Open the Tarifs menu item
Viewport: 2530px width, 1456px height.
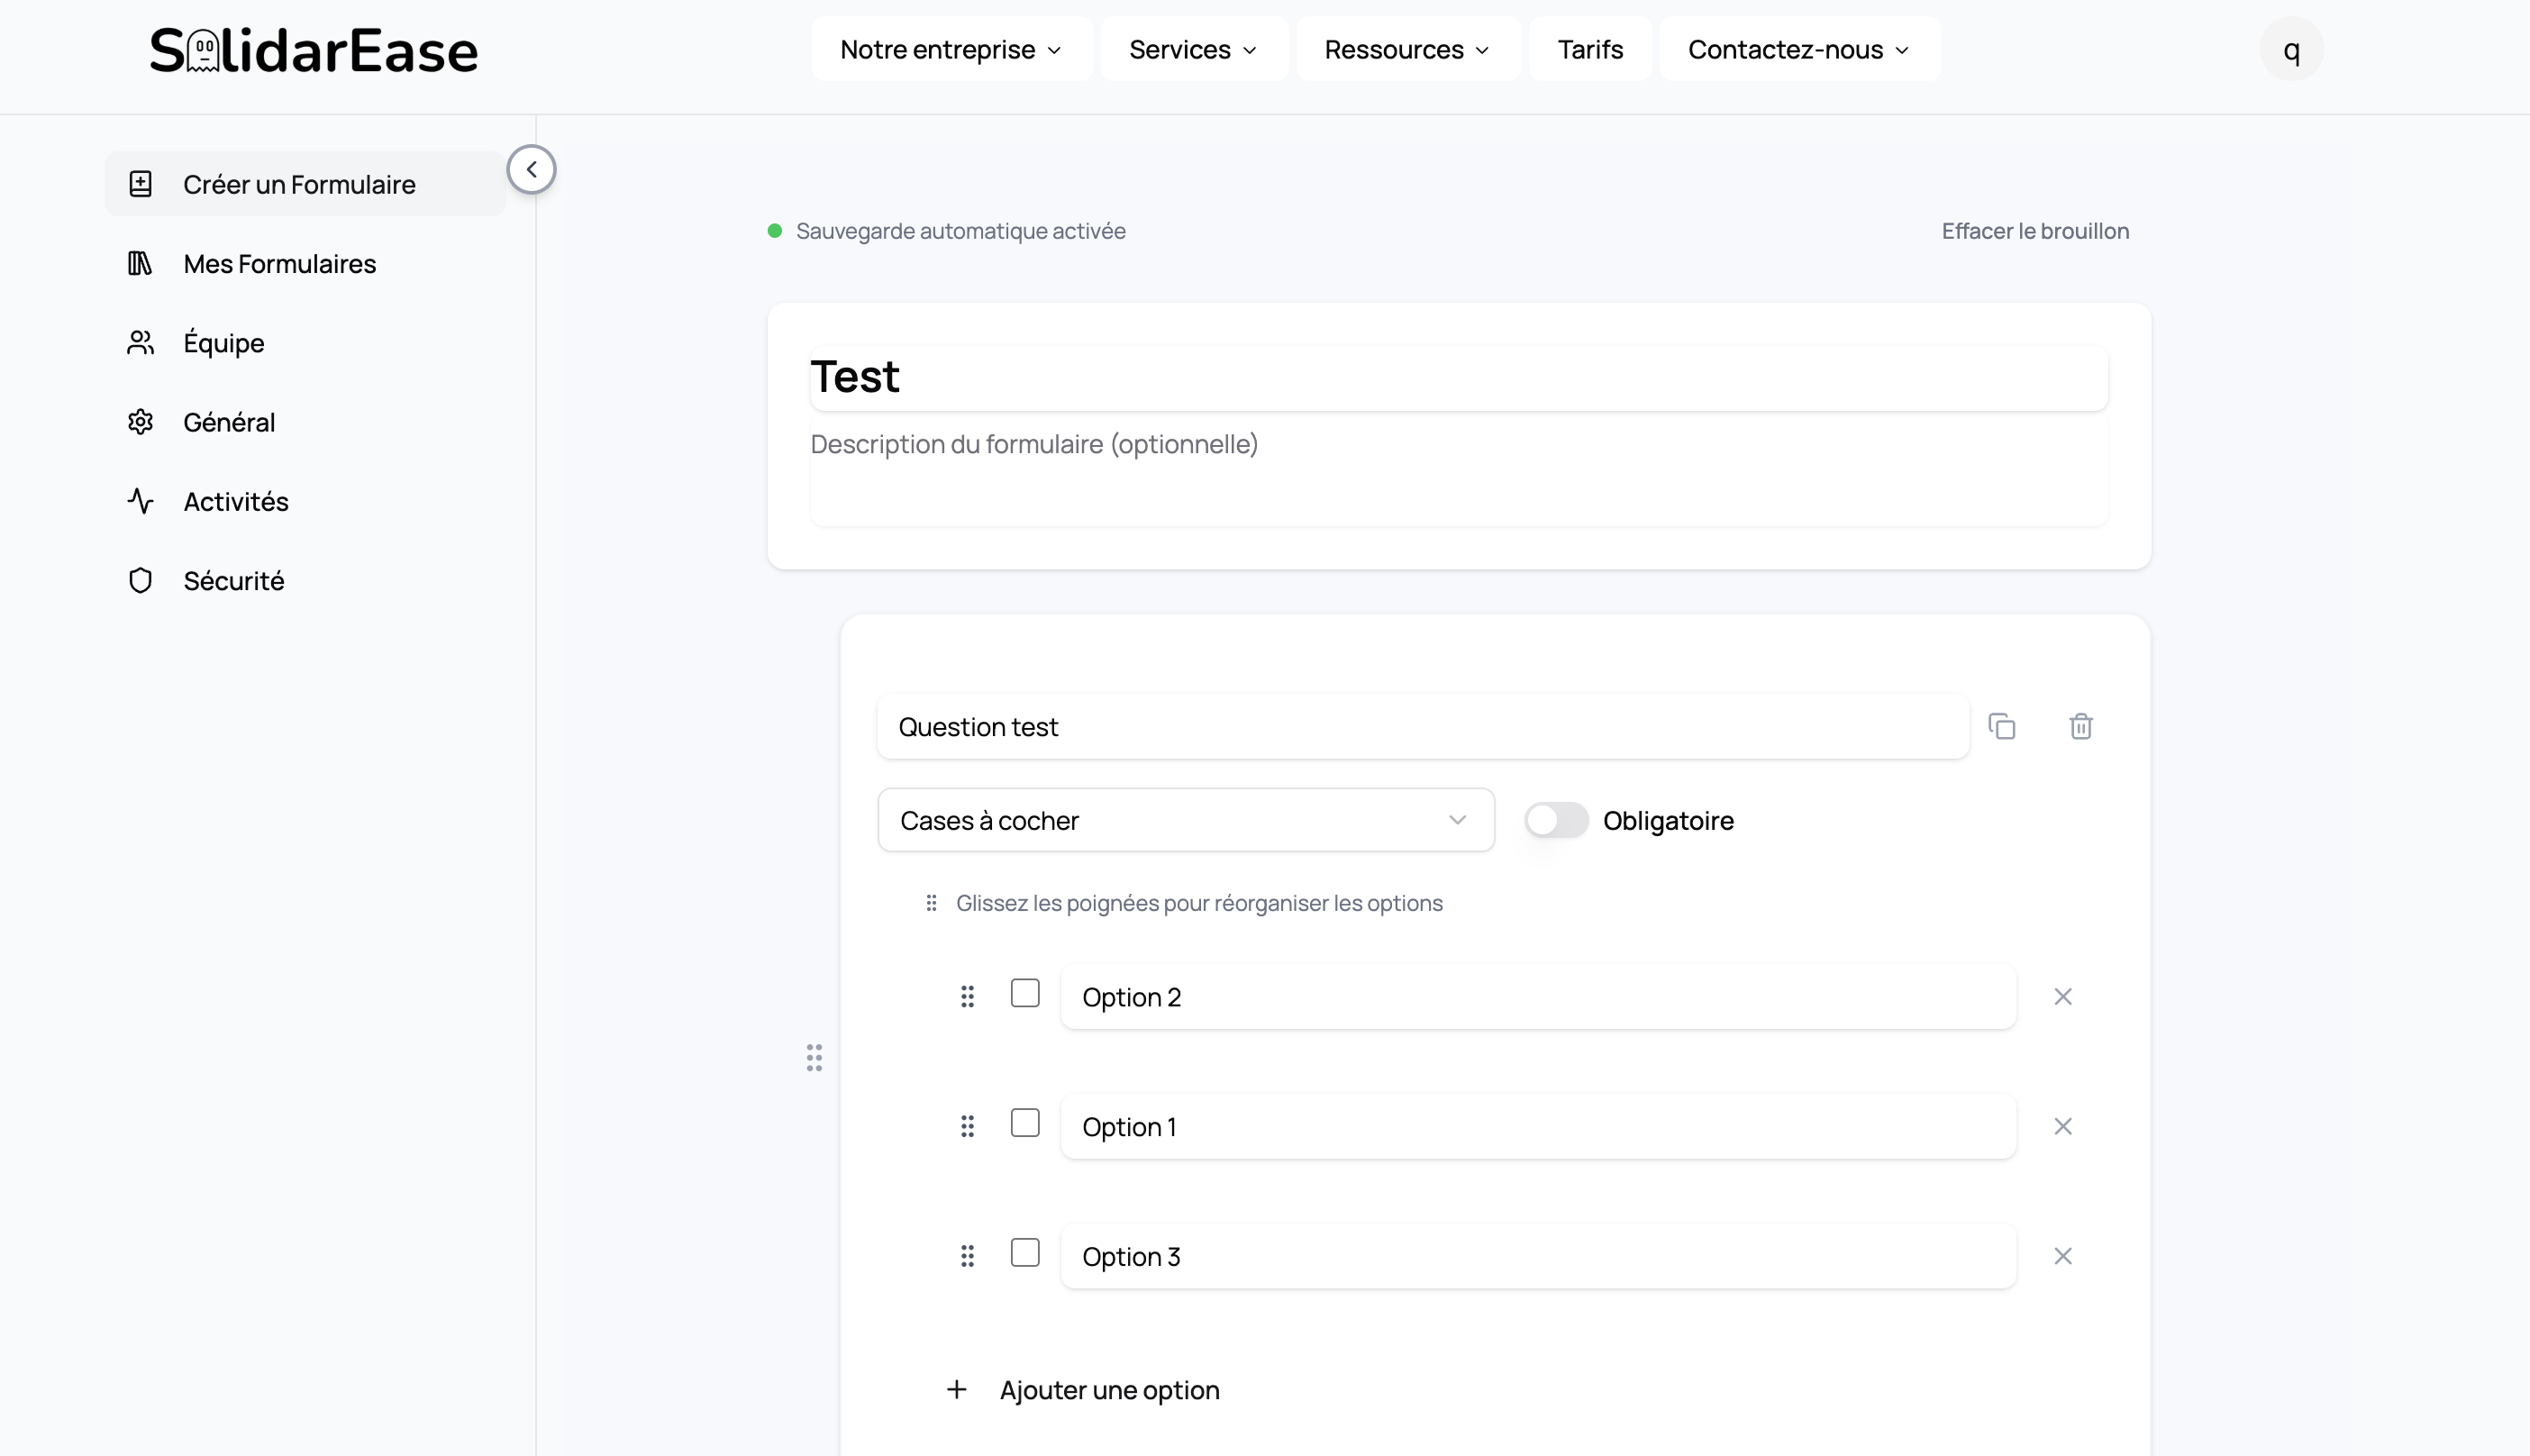[x=1589, y=48]
